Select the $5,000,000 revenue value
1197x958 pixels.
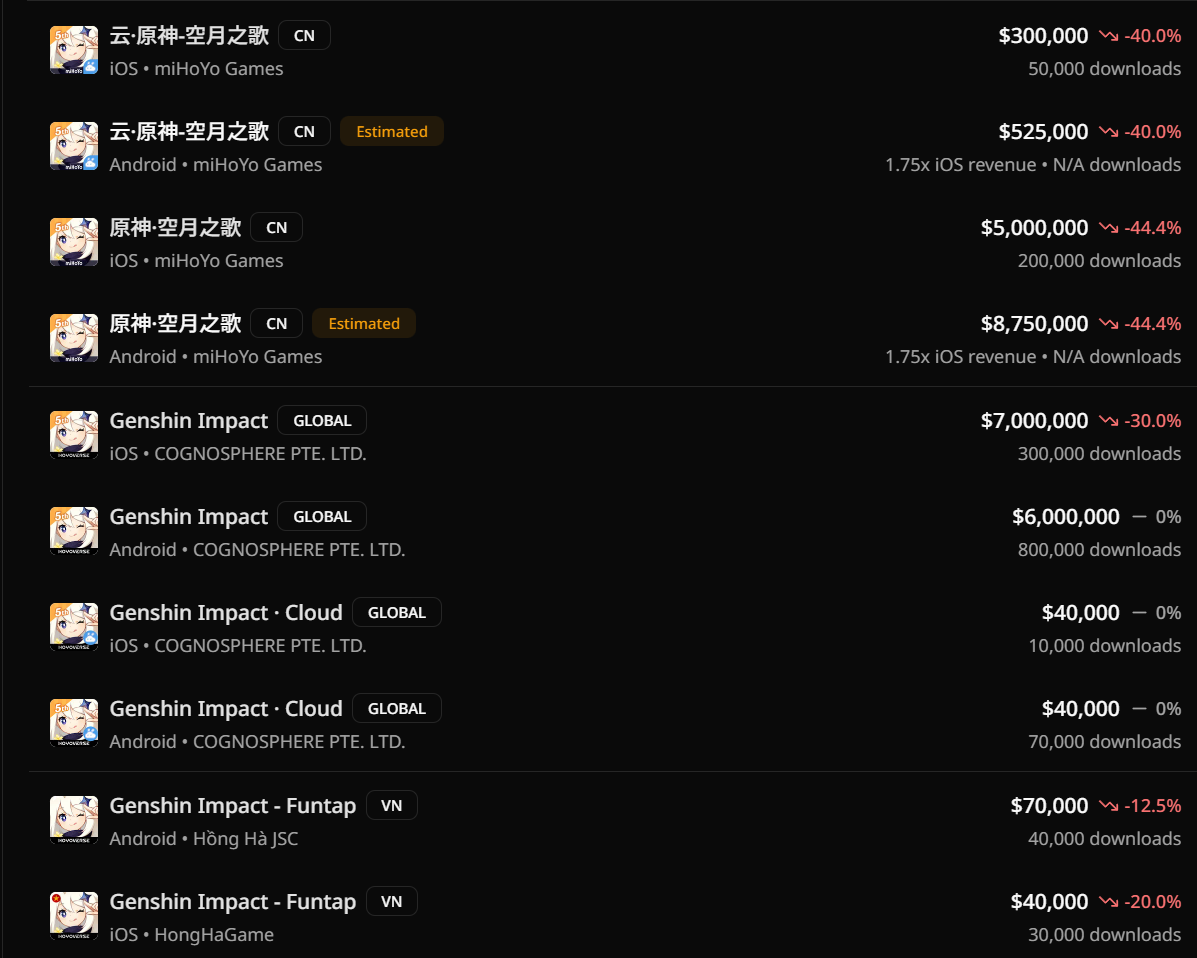point(1034,228)
